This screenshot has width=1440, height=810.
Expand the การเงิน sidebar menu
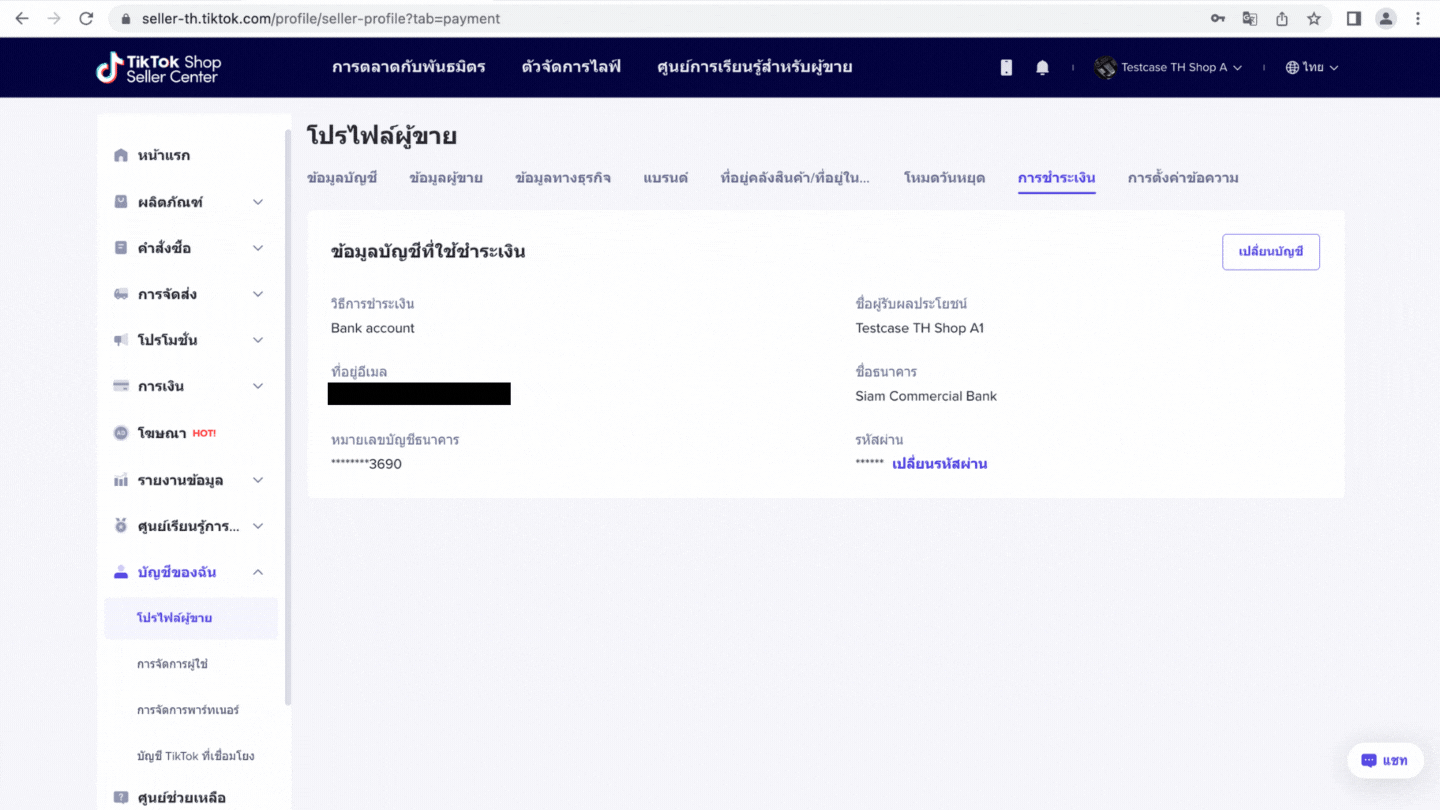[x=188, y=386]
